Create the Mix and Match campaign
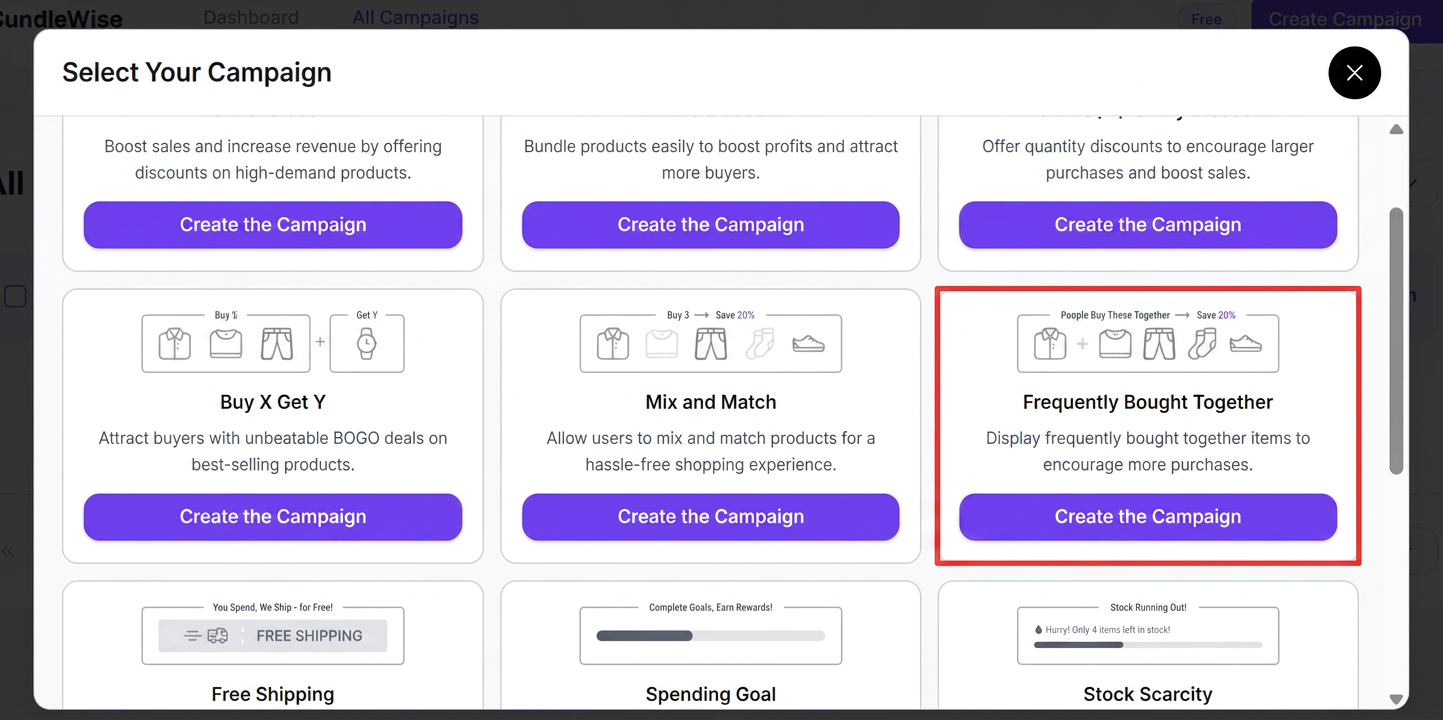1443x720 pixels. [710, 517]
